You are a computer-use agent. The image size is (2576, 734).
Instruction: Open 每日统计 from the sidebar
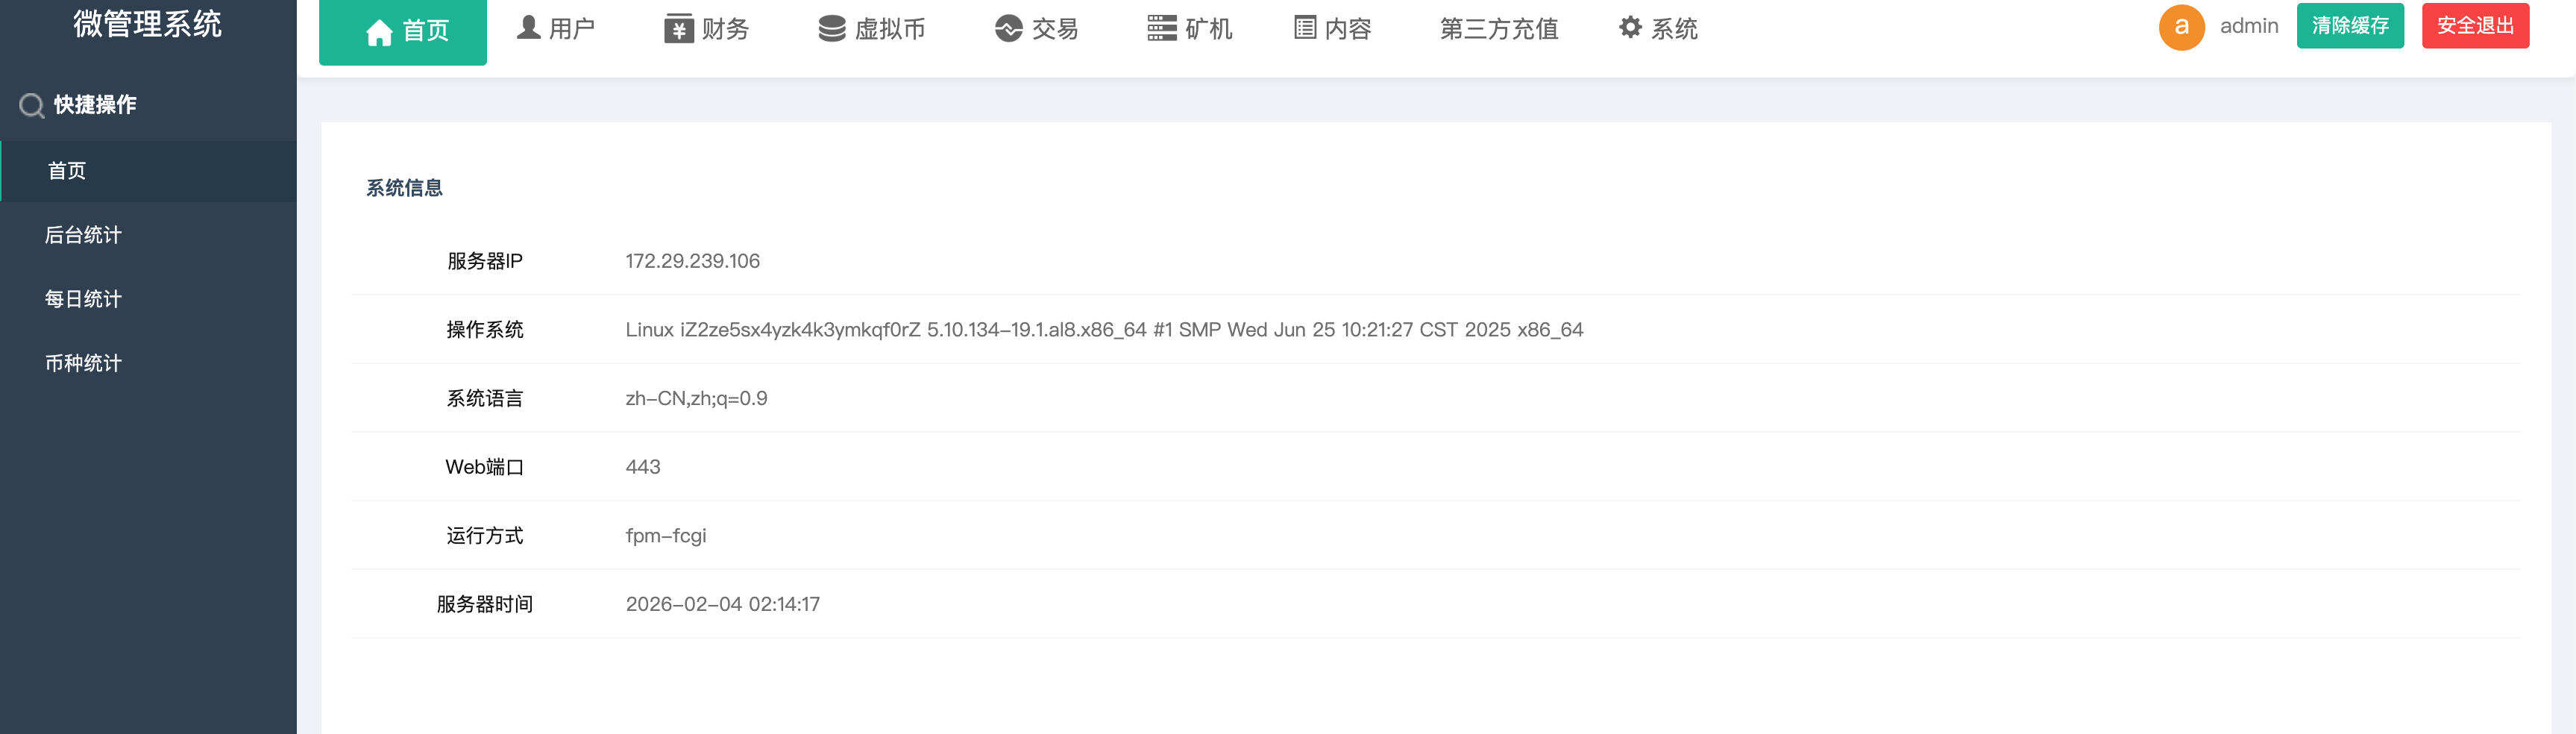pos(83,299)
